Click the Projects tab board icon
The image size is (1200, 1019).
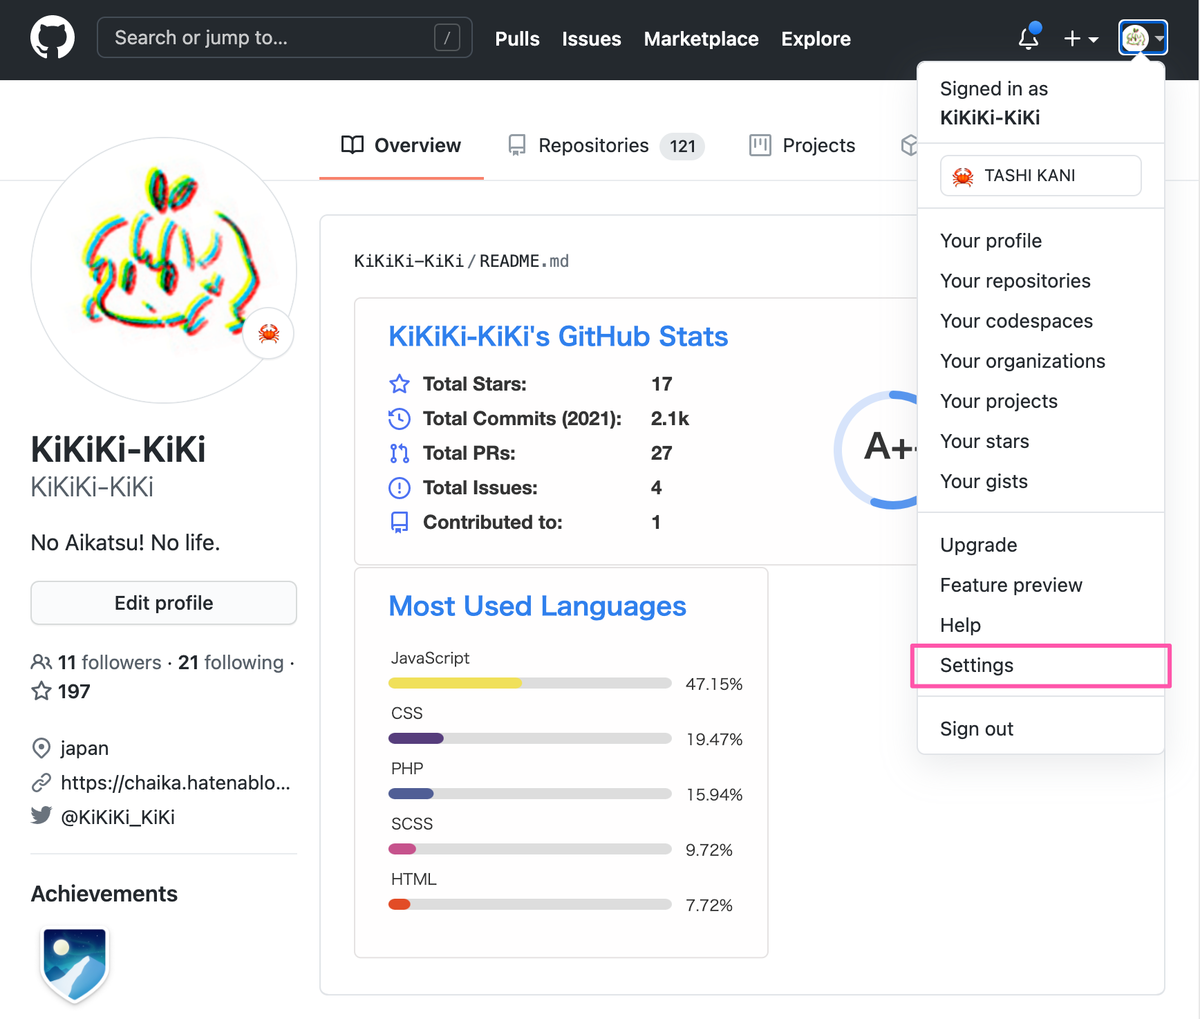(760, 145)
